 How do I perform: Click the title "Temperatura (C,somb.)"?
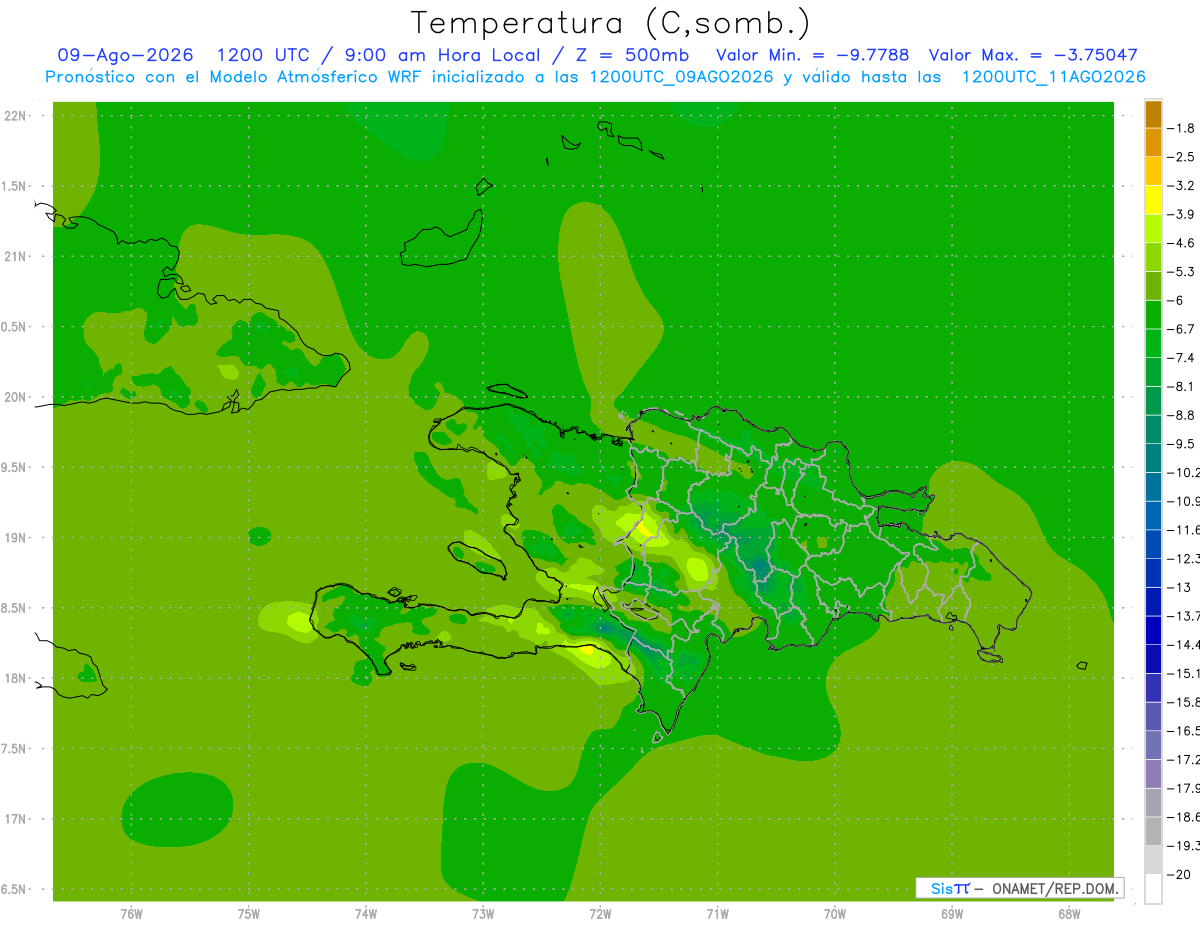[610, 22]
